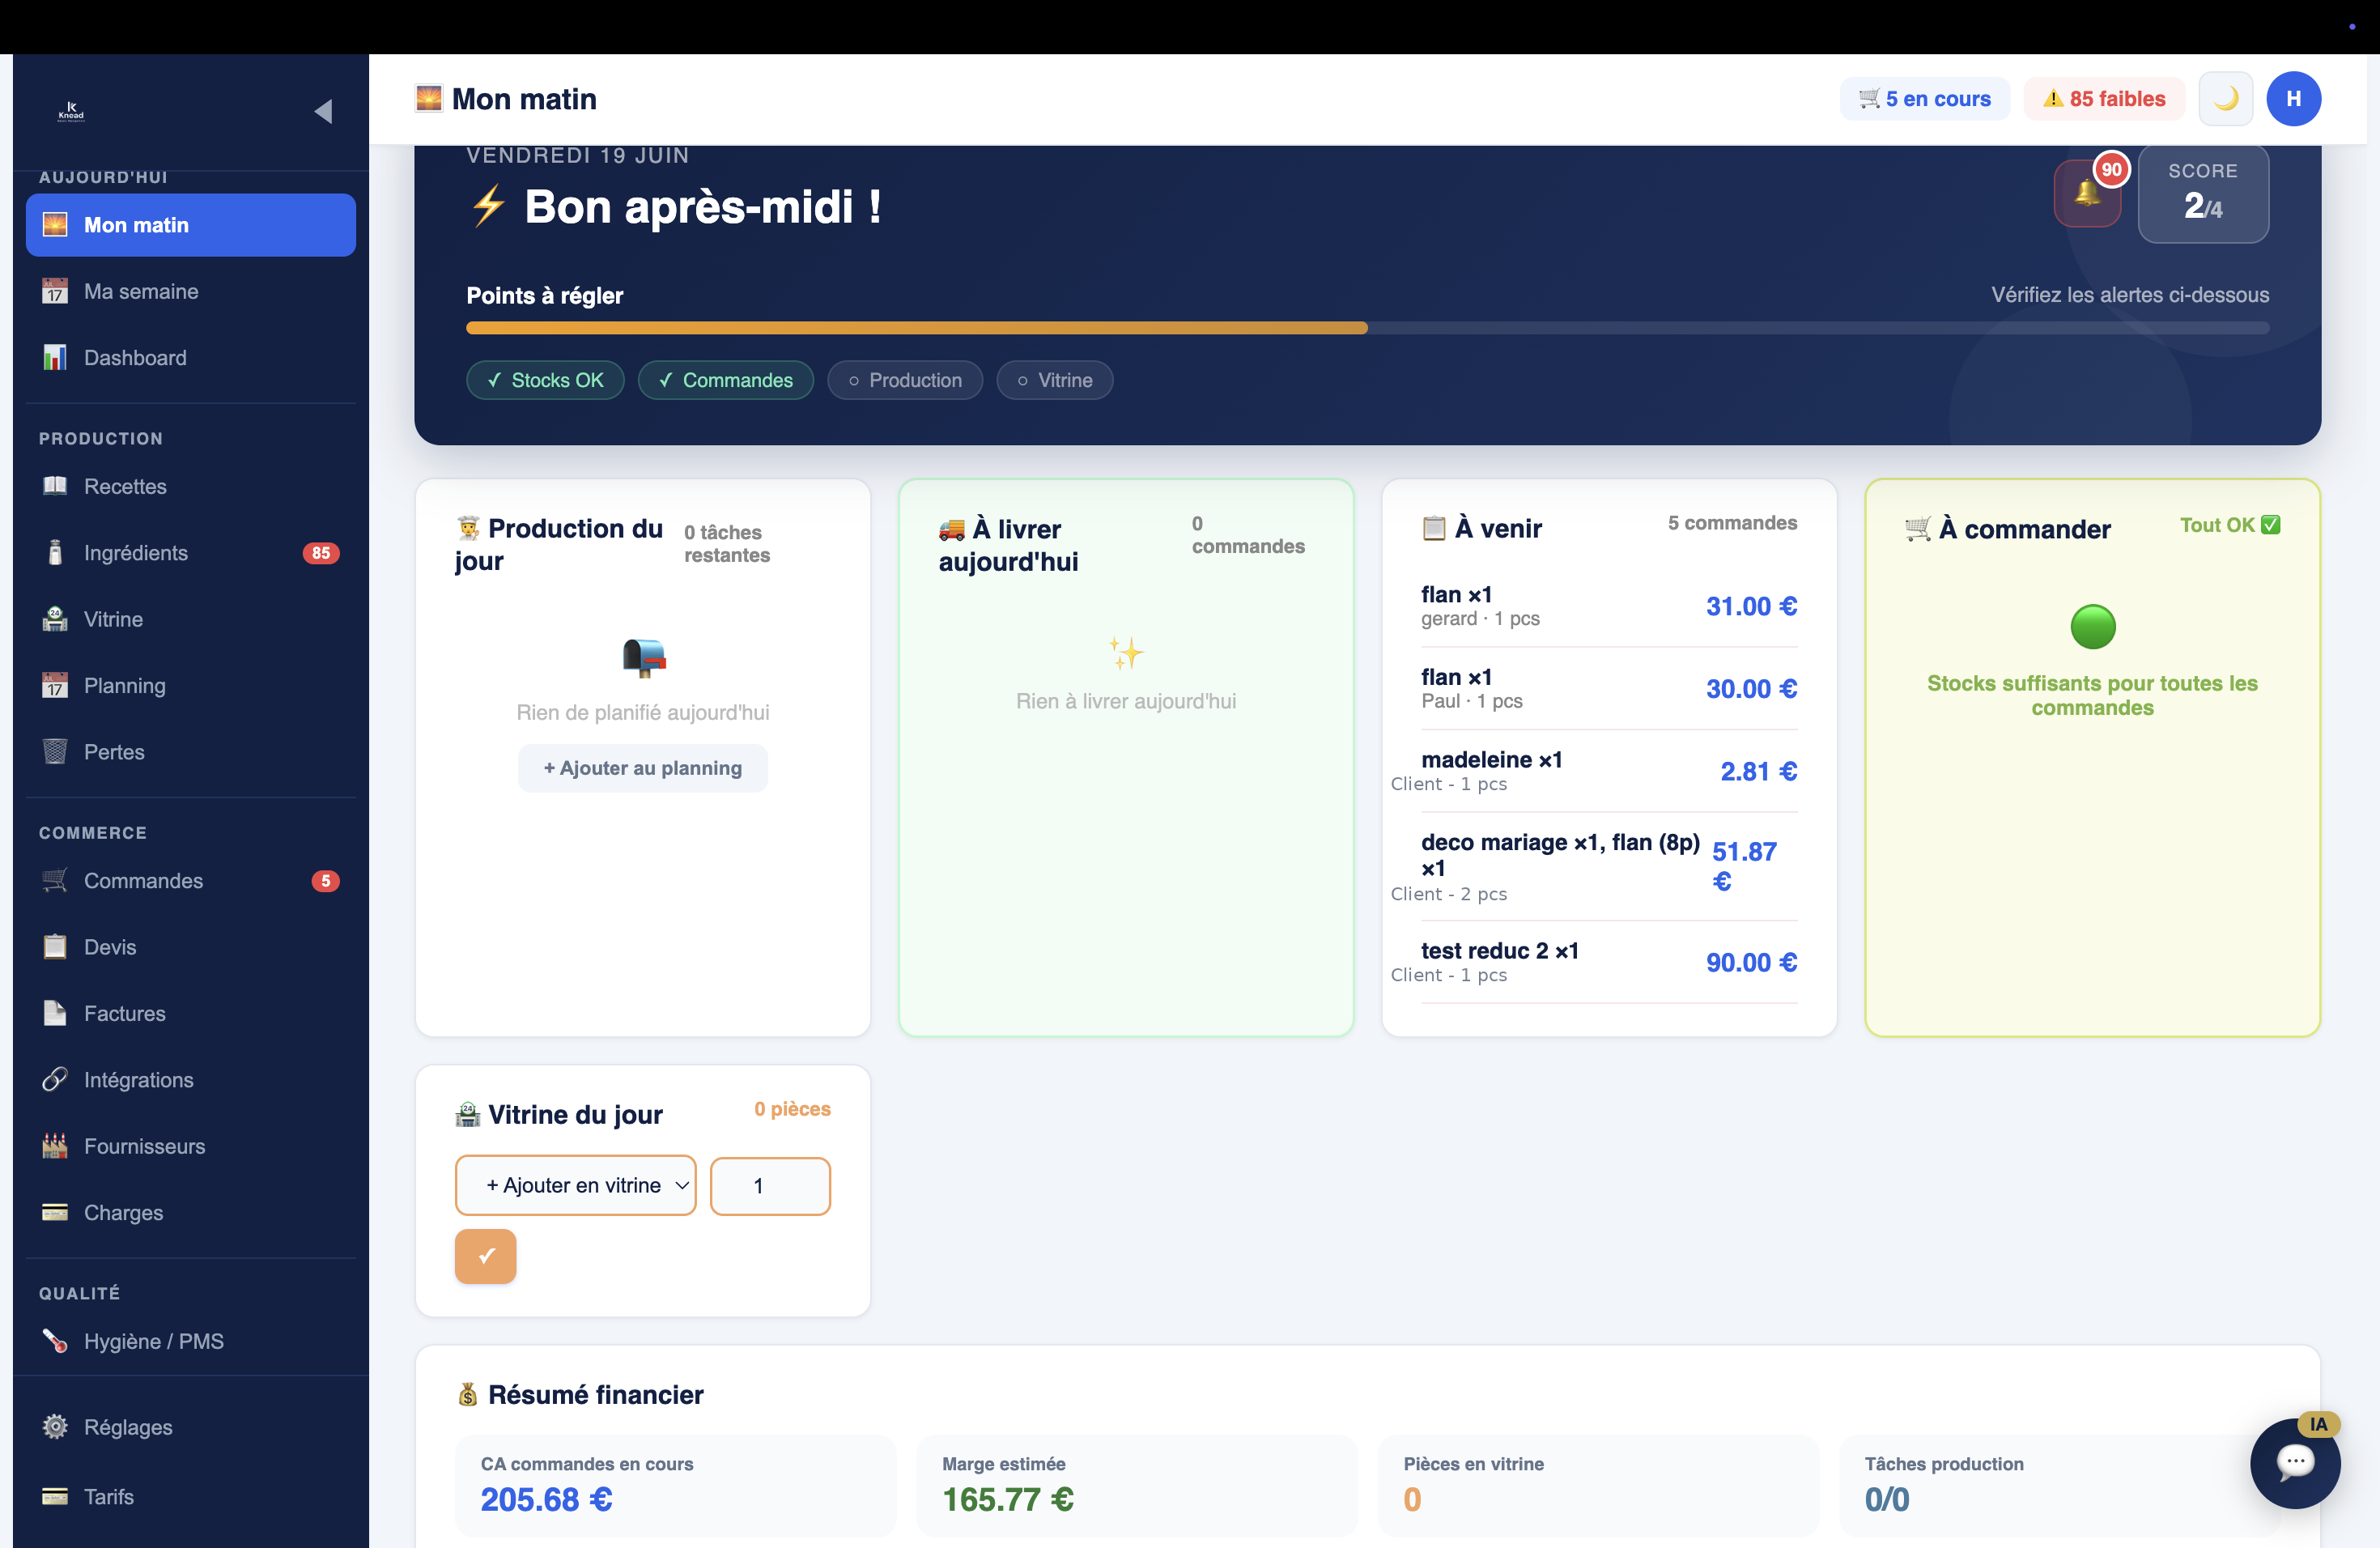Click the Factures document icon
2380x1548 pixels.
pos(55,1013)
